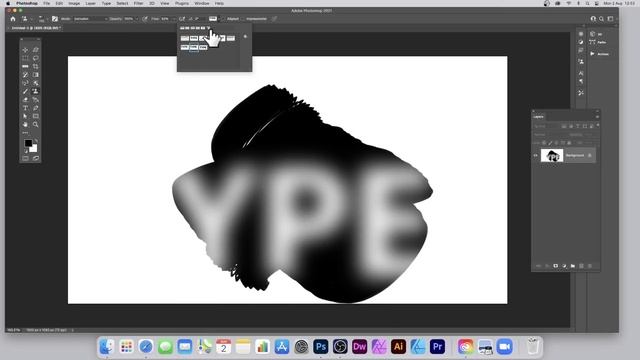The height and width of the screenshot is (360, 640).
Task: Select the Brush tool
Action: (x=25, y=91)
